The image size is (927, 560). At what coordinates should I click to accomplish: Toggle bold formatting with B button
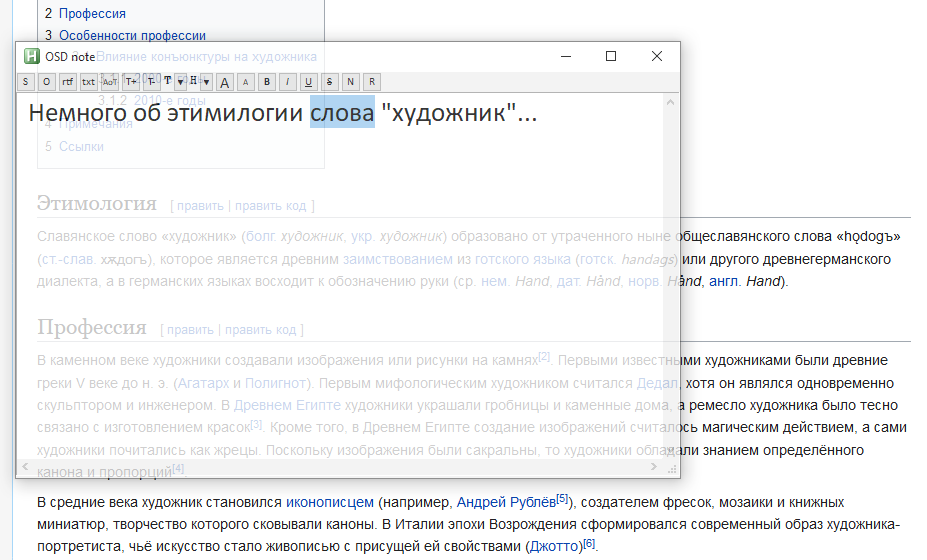tap(267, 82)
